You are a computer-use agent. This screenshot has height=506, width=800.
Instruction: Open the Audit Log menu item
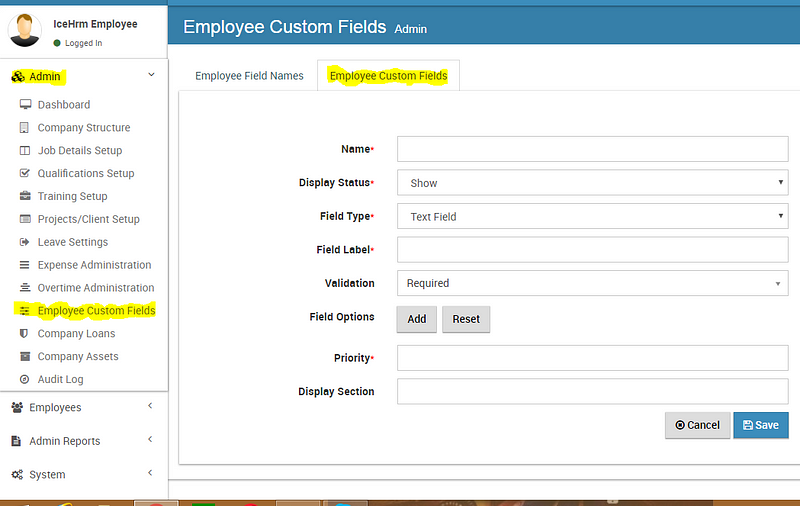(x=60, y=379)
